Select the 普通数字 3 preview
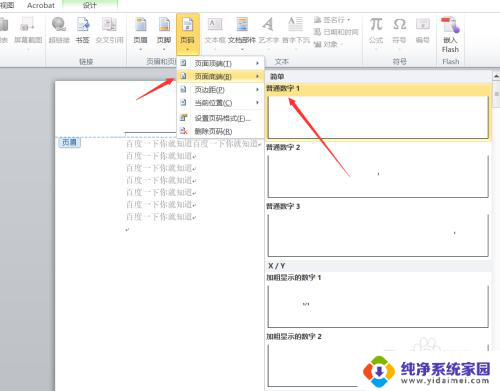Viewport: 500px width, 391px height. [378, 235]
